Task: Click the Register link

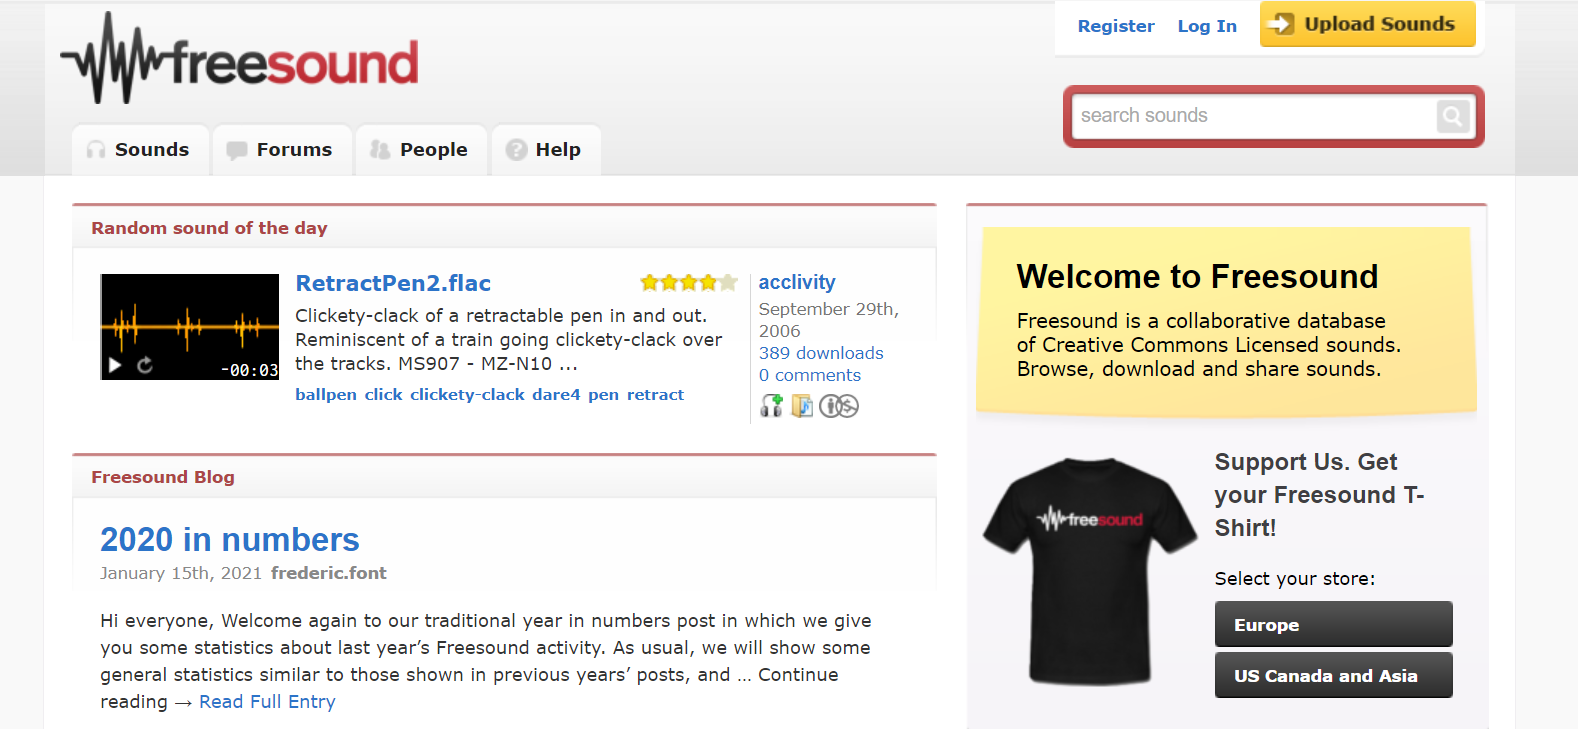Action: 1116,26
